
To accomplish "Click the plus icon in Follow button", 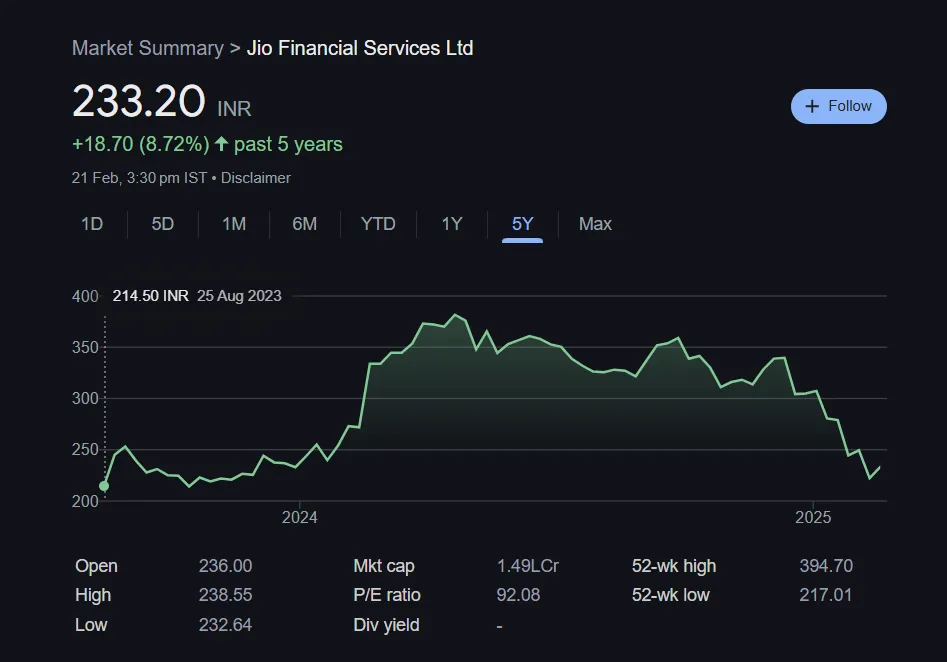I will (812, 106).
